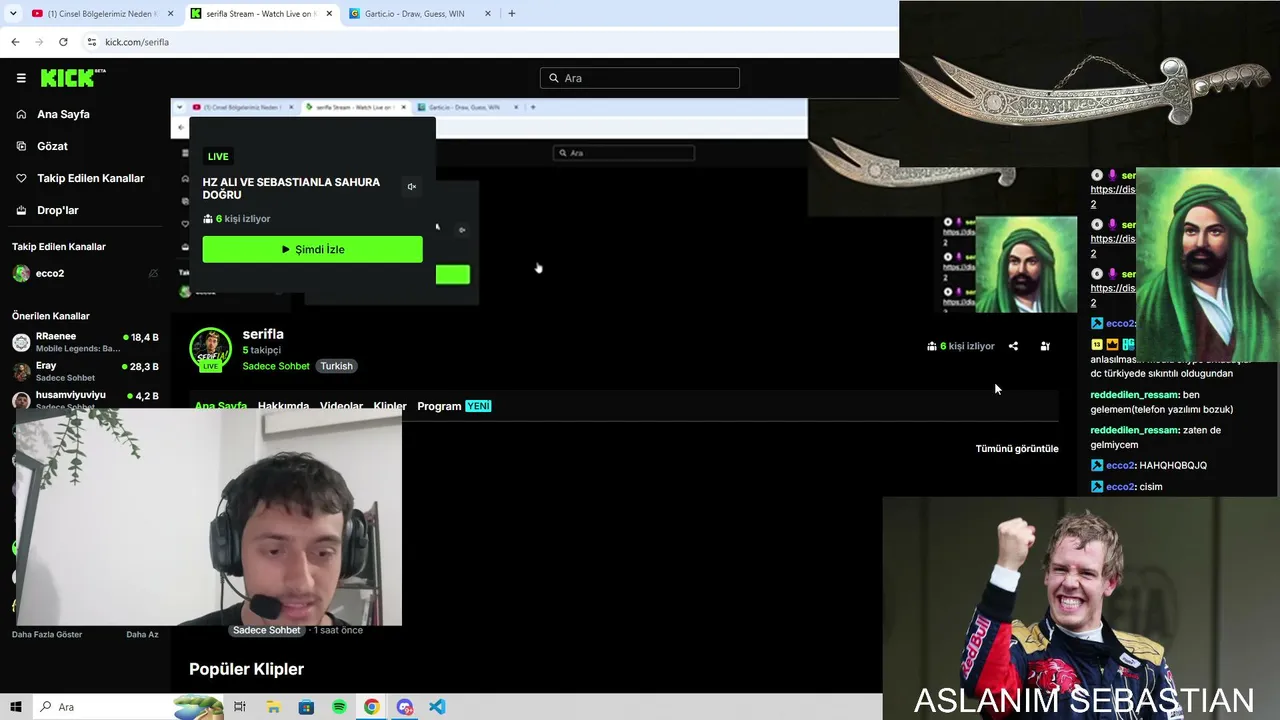The width and height of the screenshot is (1280, 720).
Task: Click Daha Az to show fewer channels
Action: (142, 634)
